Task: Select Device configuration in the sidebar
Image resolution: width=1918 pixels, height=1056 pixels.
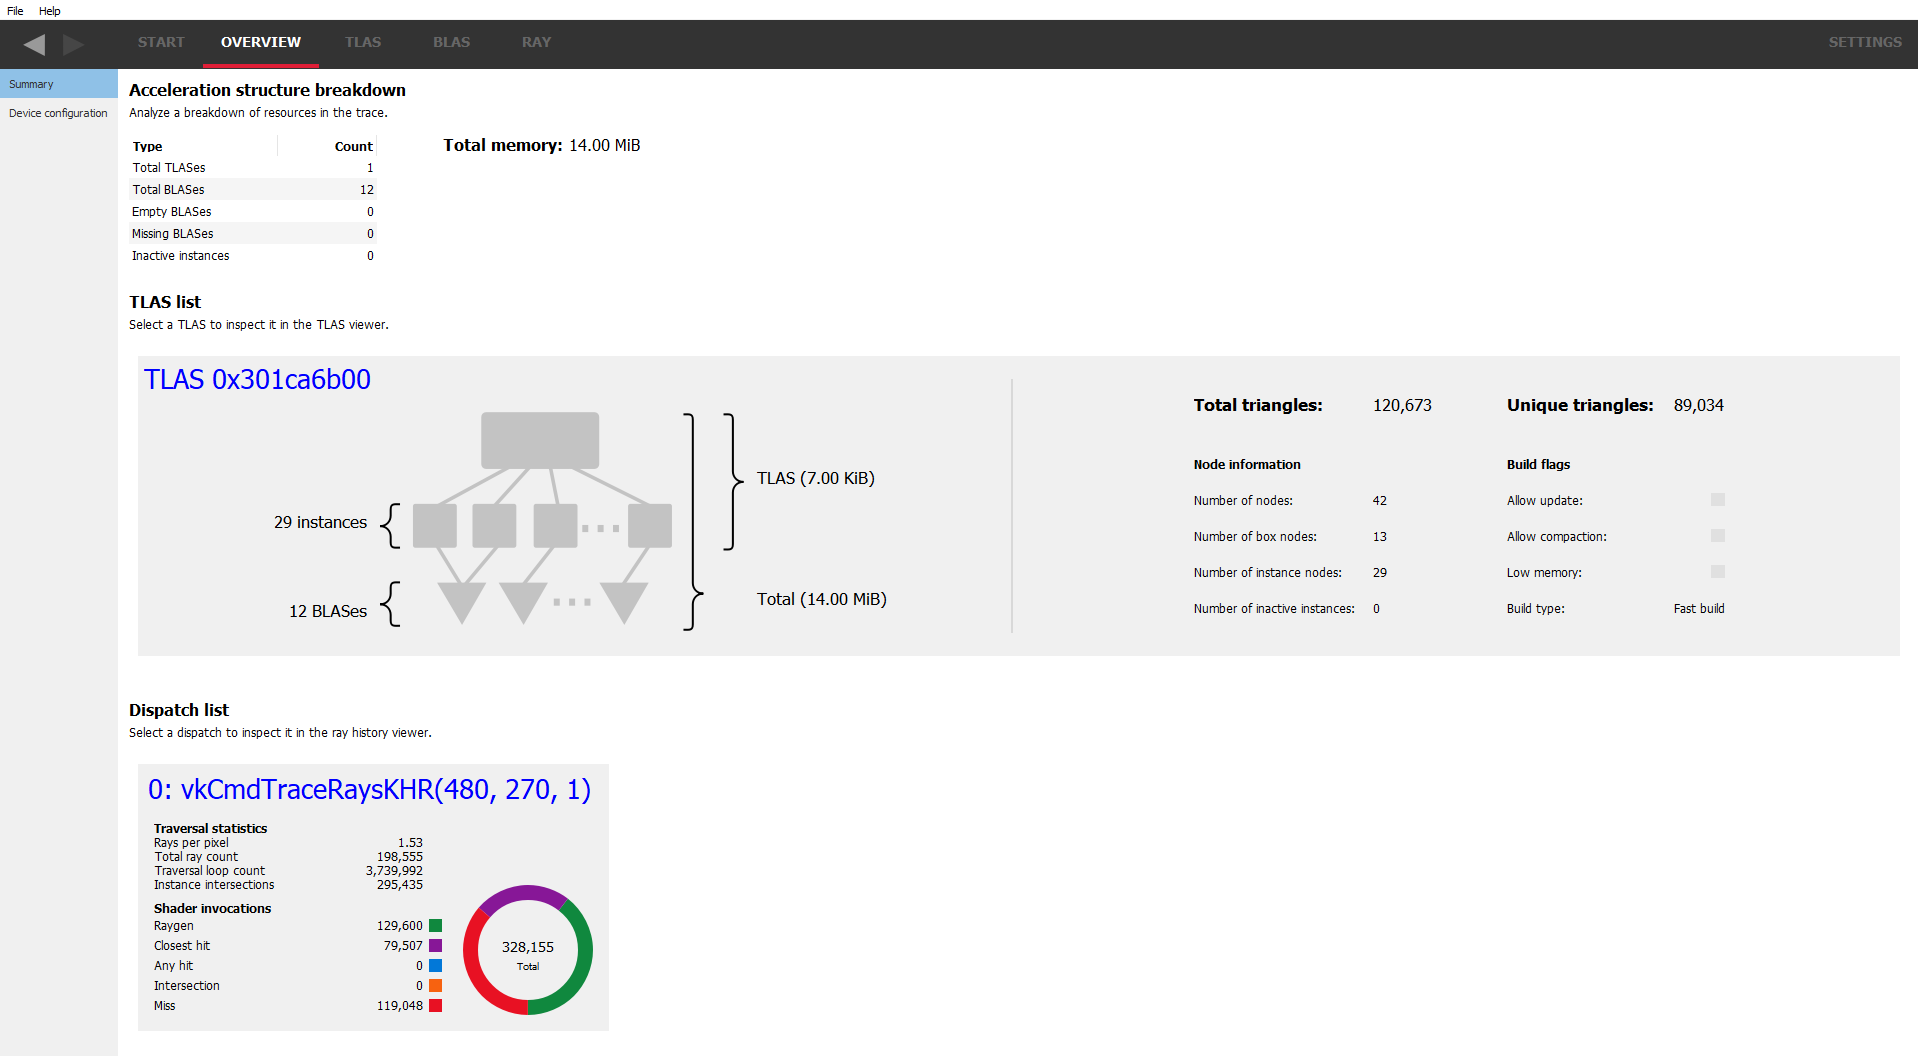Action: (x=59, y=113)
